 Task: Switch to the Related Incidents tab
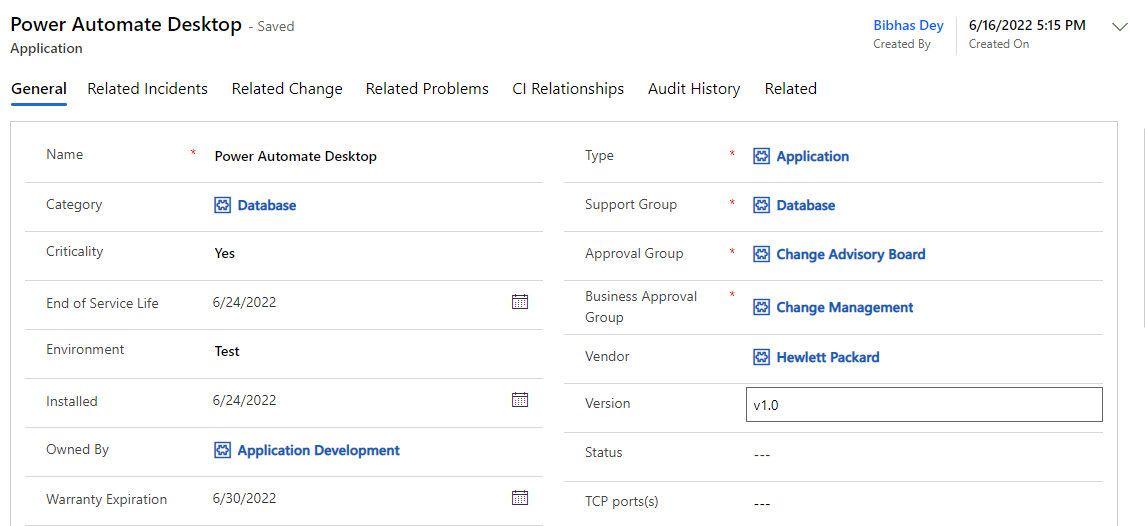(147, 89)
